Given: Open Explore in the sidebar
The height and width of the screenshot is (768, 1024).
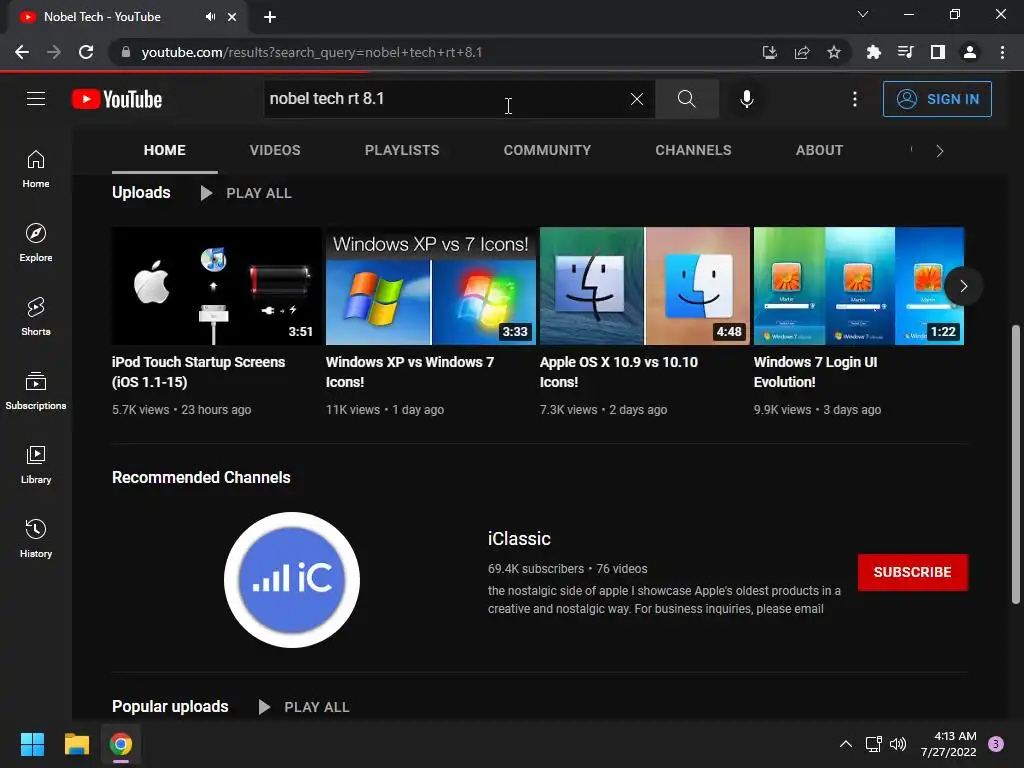Looking at the screenshot, I should [x=36, y=242].
